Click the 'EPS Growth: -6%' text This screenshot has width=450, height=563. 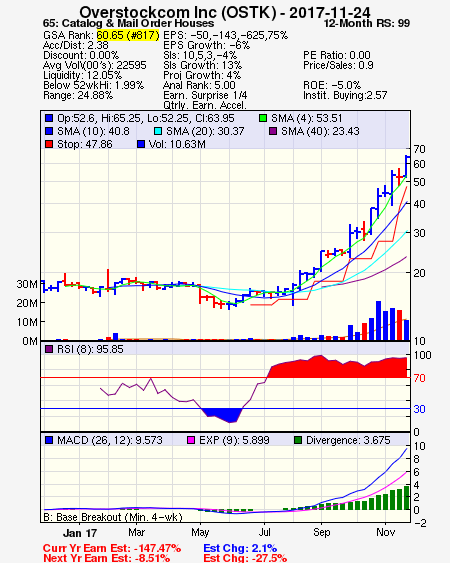[207, 45]
